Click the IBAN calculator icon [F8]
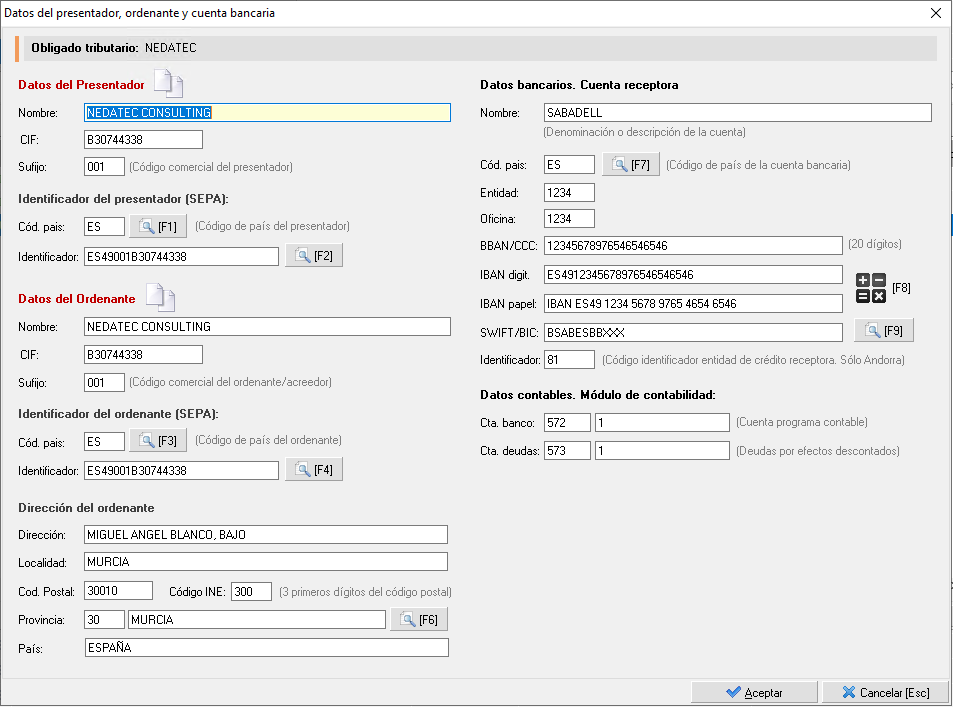 tap(871, 288)
